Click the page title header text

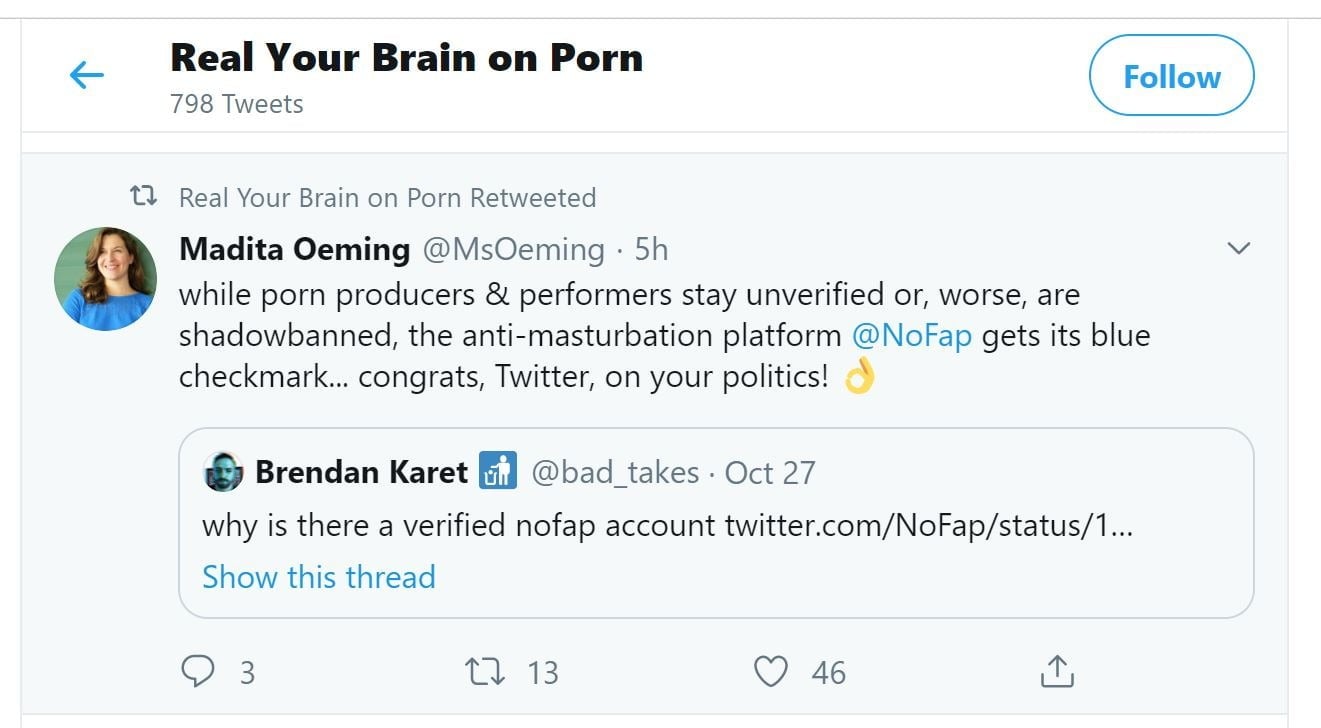tap(406, 58)
